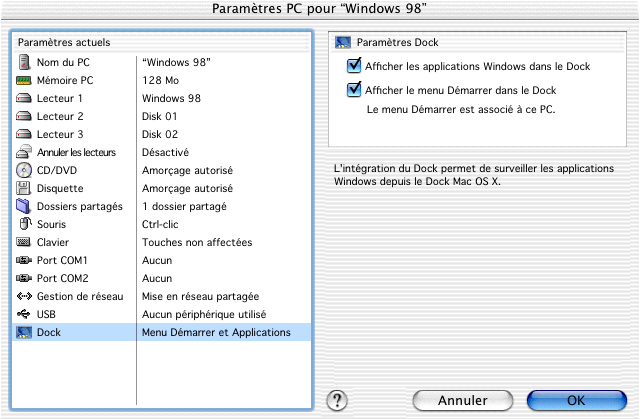Viewport: 640px width, 420px height.
Task: Select the USB symbol icon
Action: (24, 314)
